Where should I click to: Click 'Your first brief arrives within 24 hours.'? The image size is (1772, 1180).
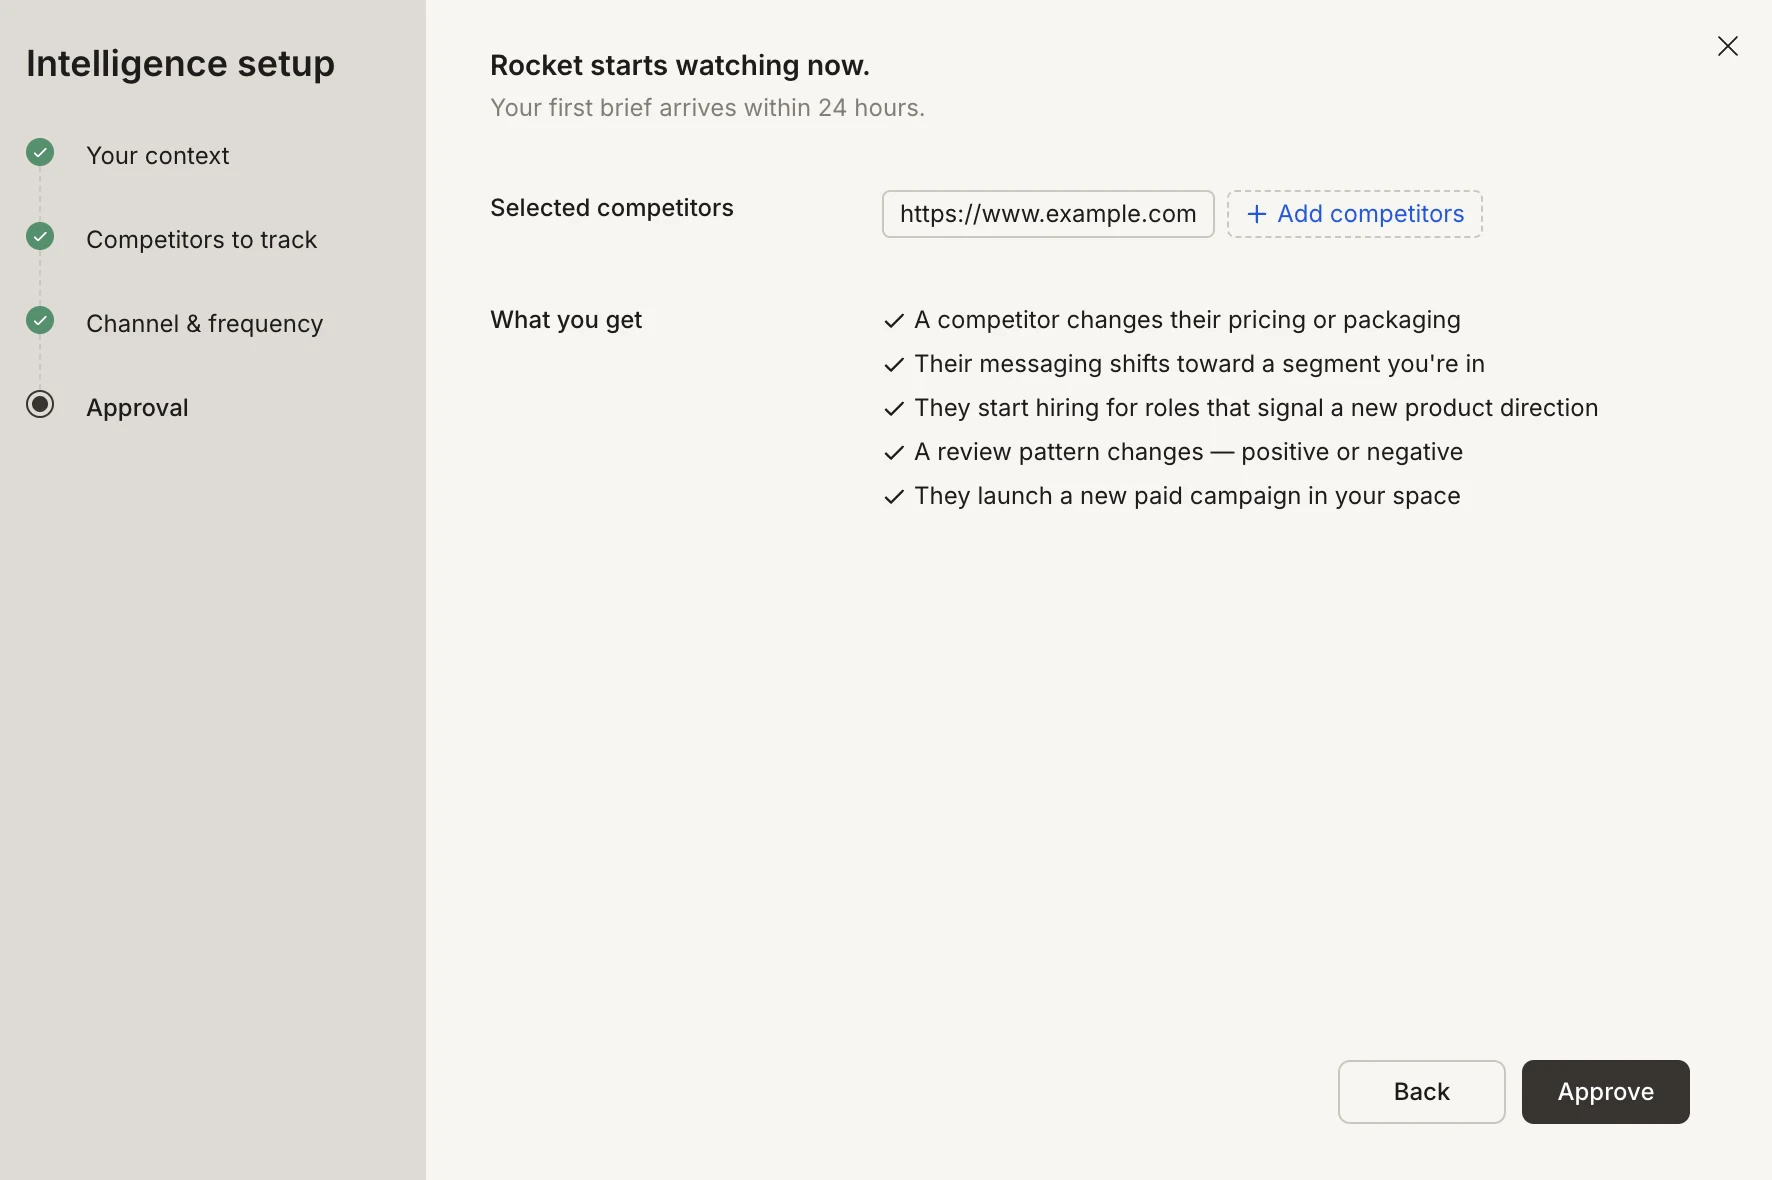[707, 107]
